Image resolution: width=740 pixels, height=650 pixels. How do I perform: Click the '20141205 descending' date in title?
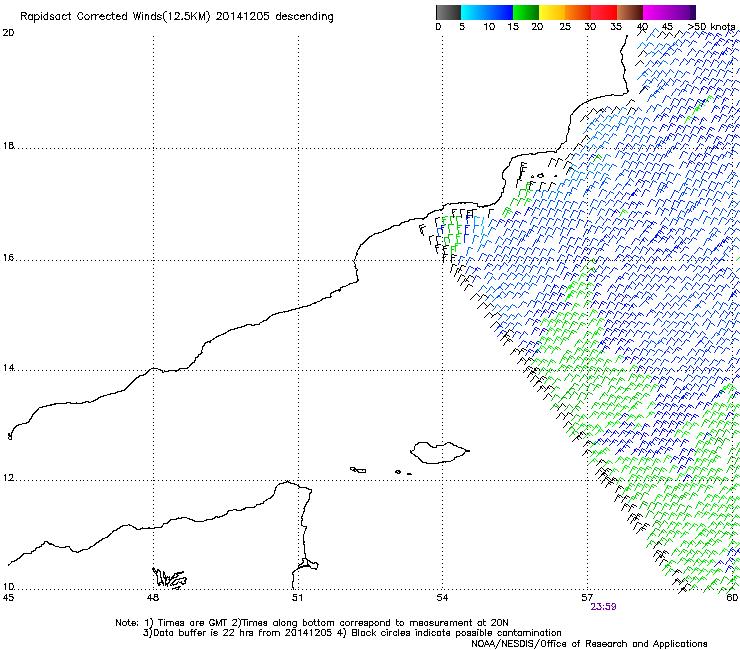[x=275, y=17]
